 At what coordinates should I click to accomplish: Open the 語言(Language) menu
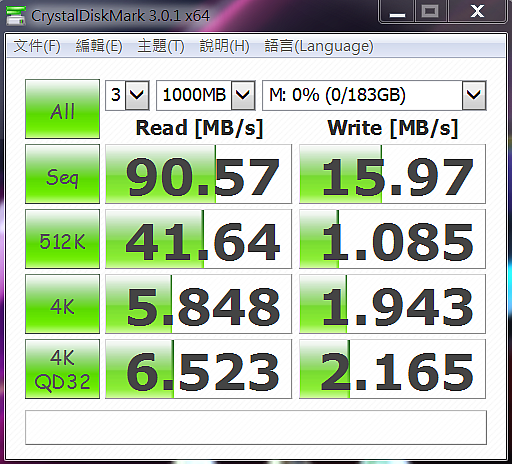pyautogui.click(x=319, y=46)
